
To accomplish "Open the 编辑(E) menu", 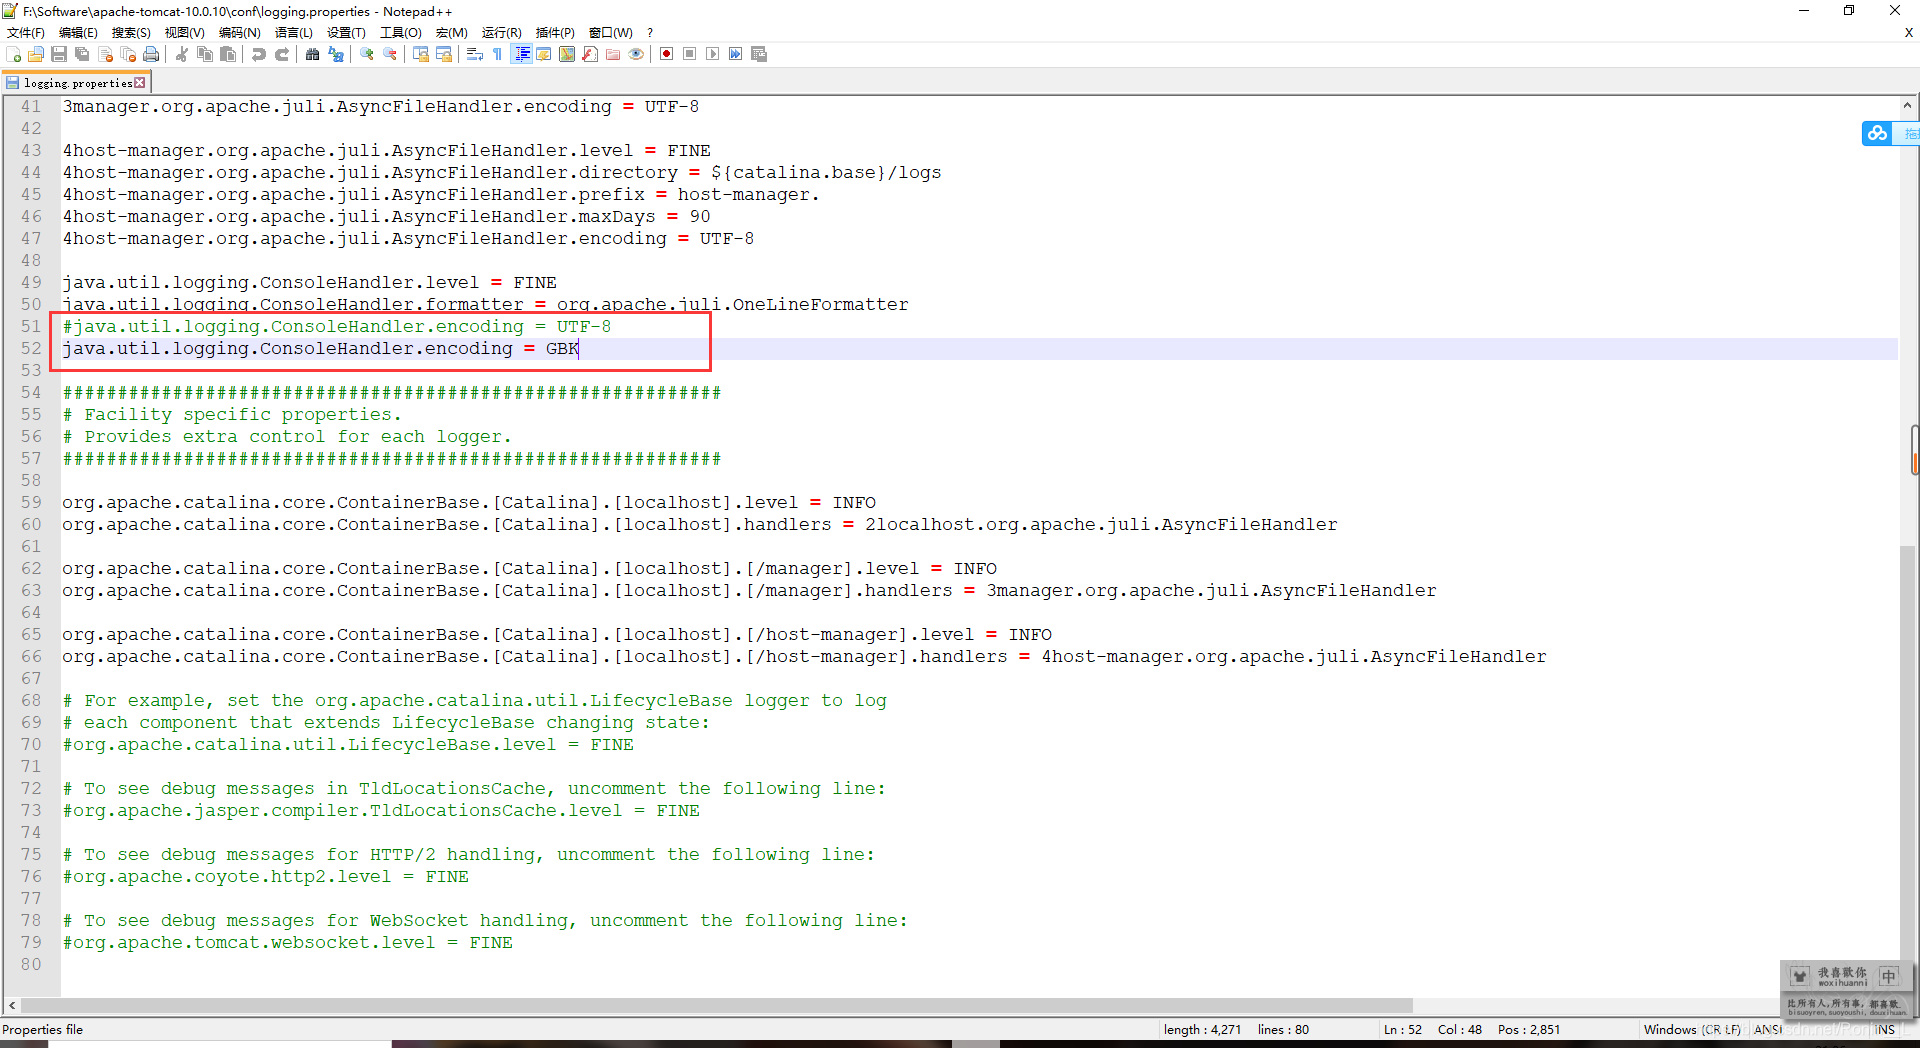I will coord(78,33).
